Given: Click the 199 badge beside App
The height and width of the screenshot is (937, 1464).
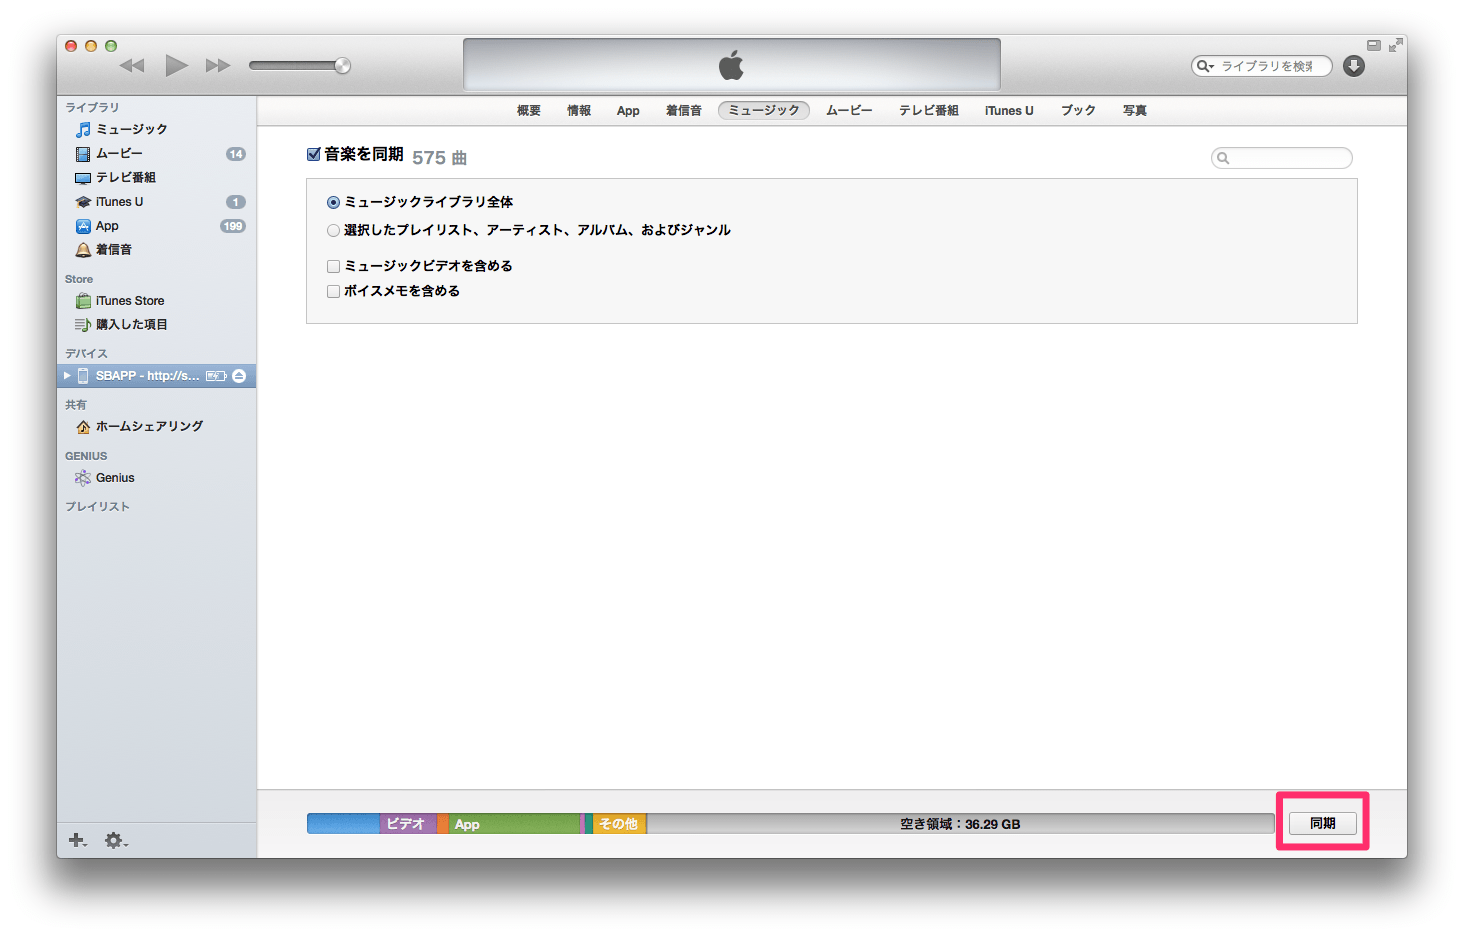Looking at the screenshot, I should [233, 226].
